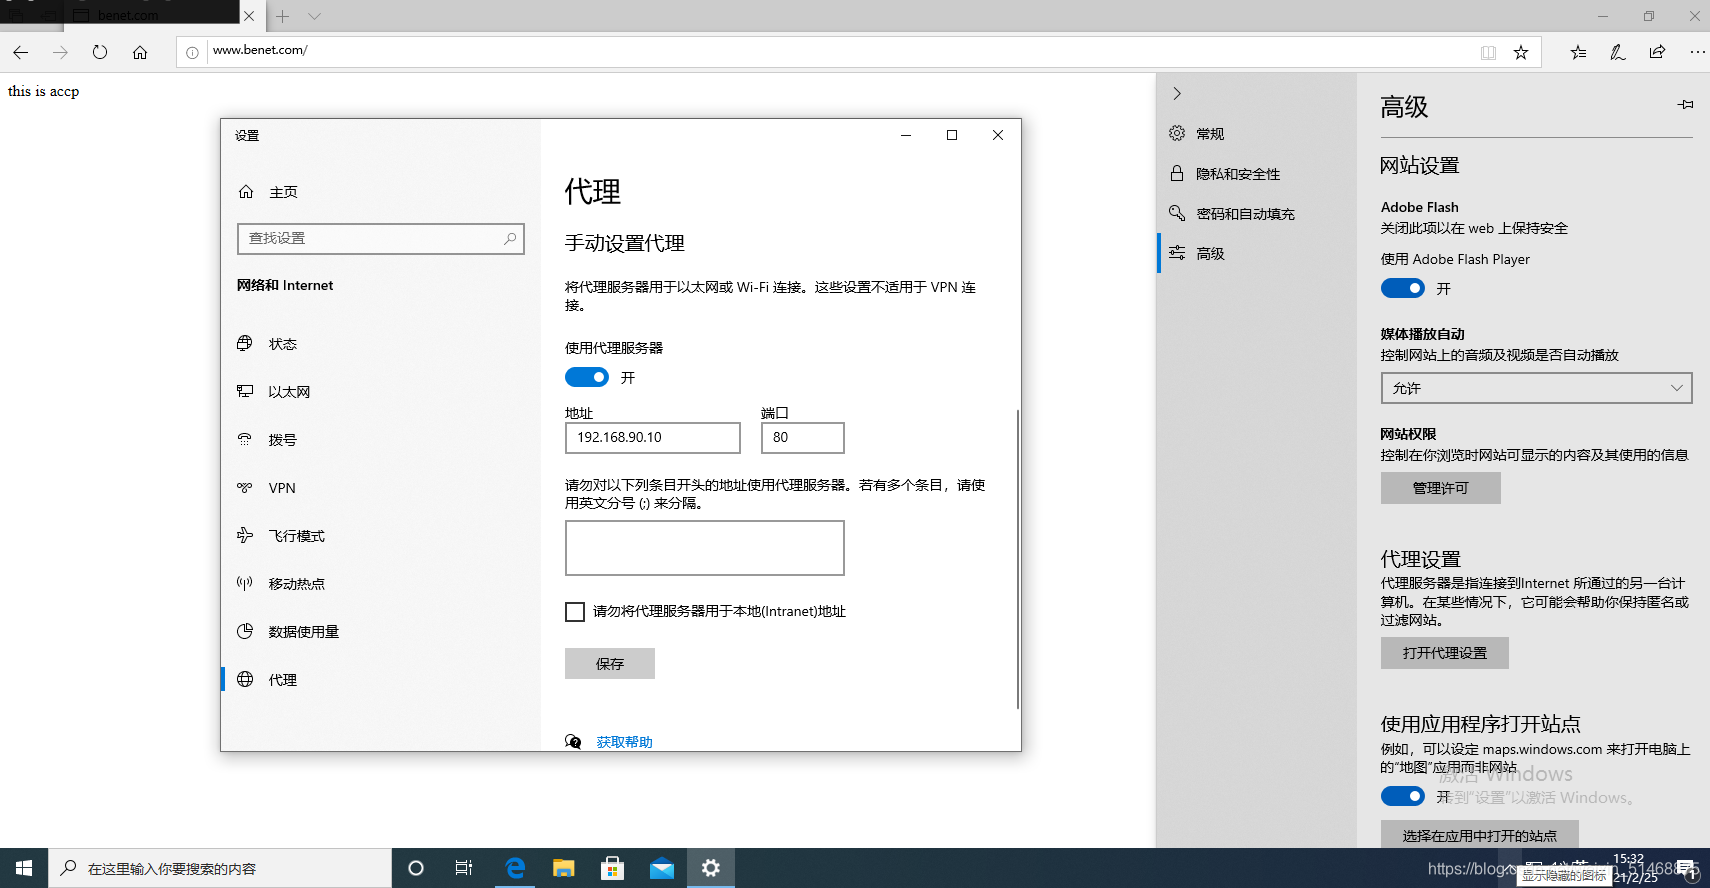Open Cortana circle icon on taskbar
This screenshot has width=1710, height=888.
[416, 868]
